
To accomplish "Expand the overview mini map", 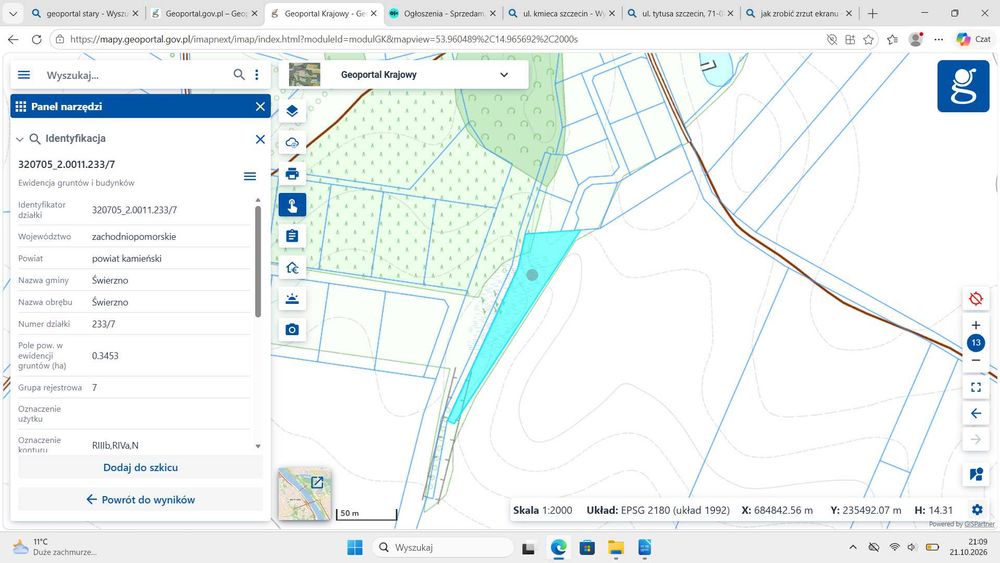I will 317,483.
